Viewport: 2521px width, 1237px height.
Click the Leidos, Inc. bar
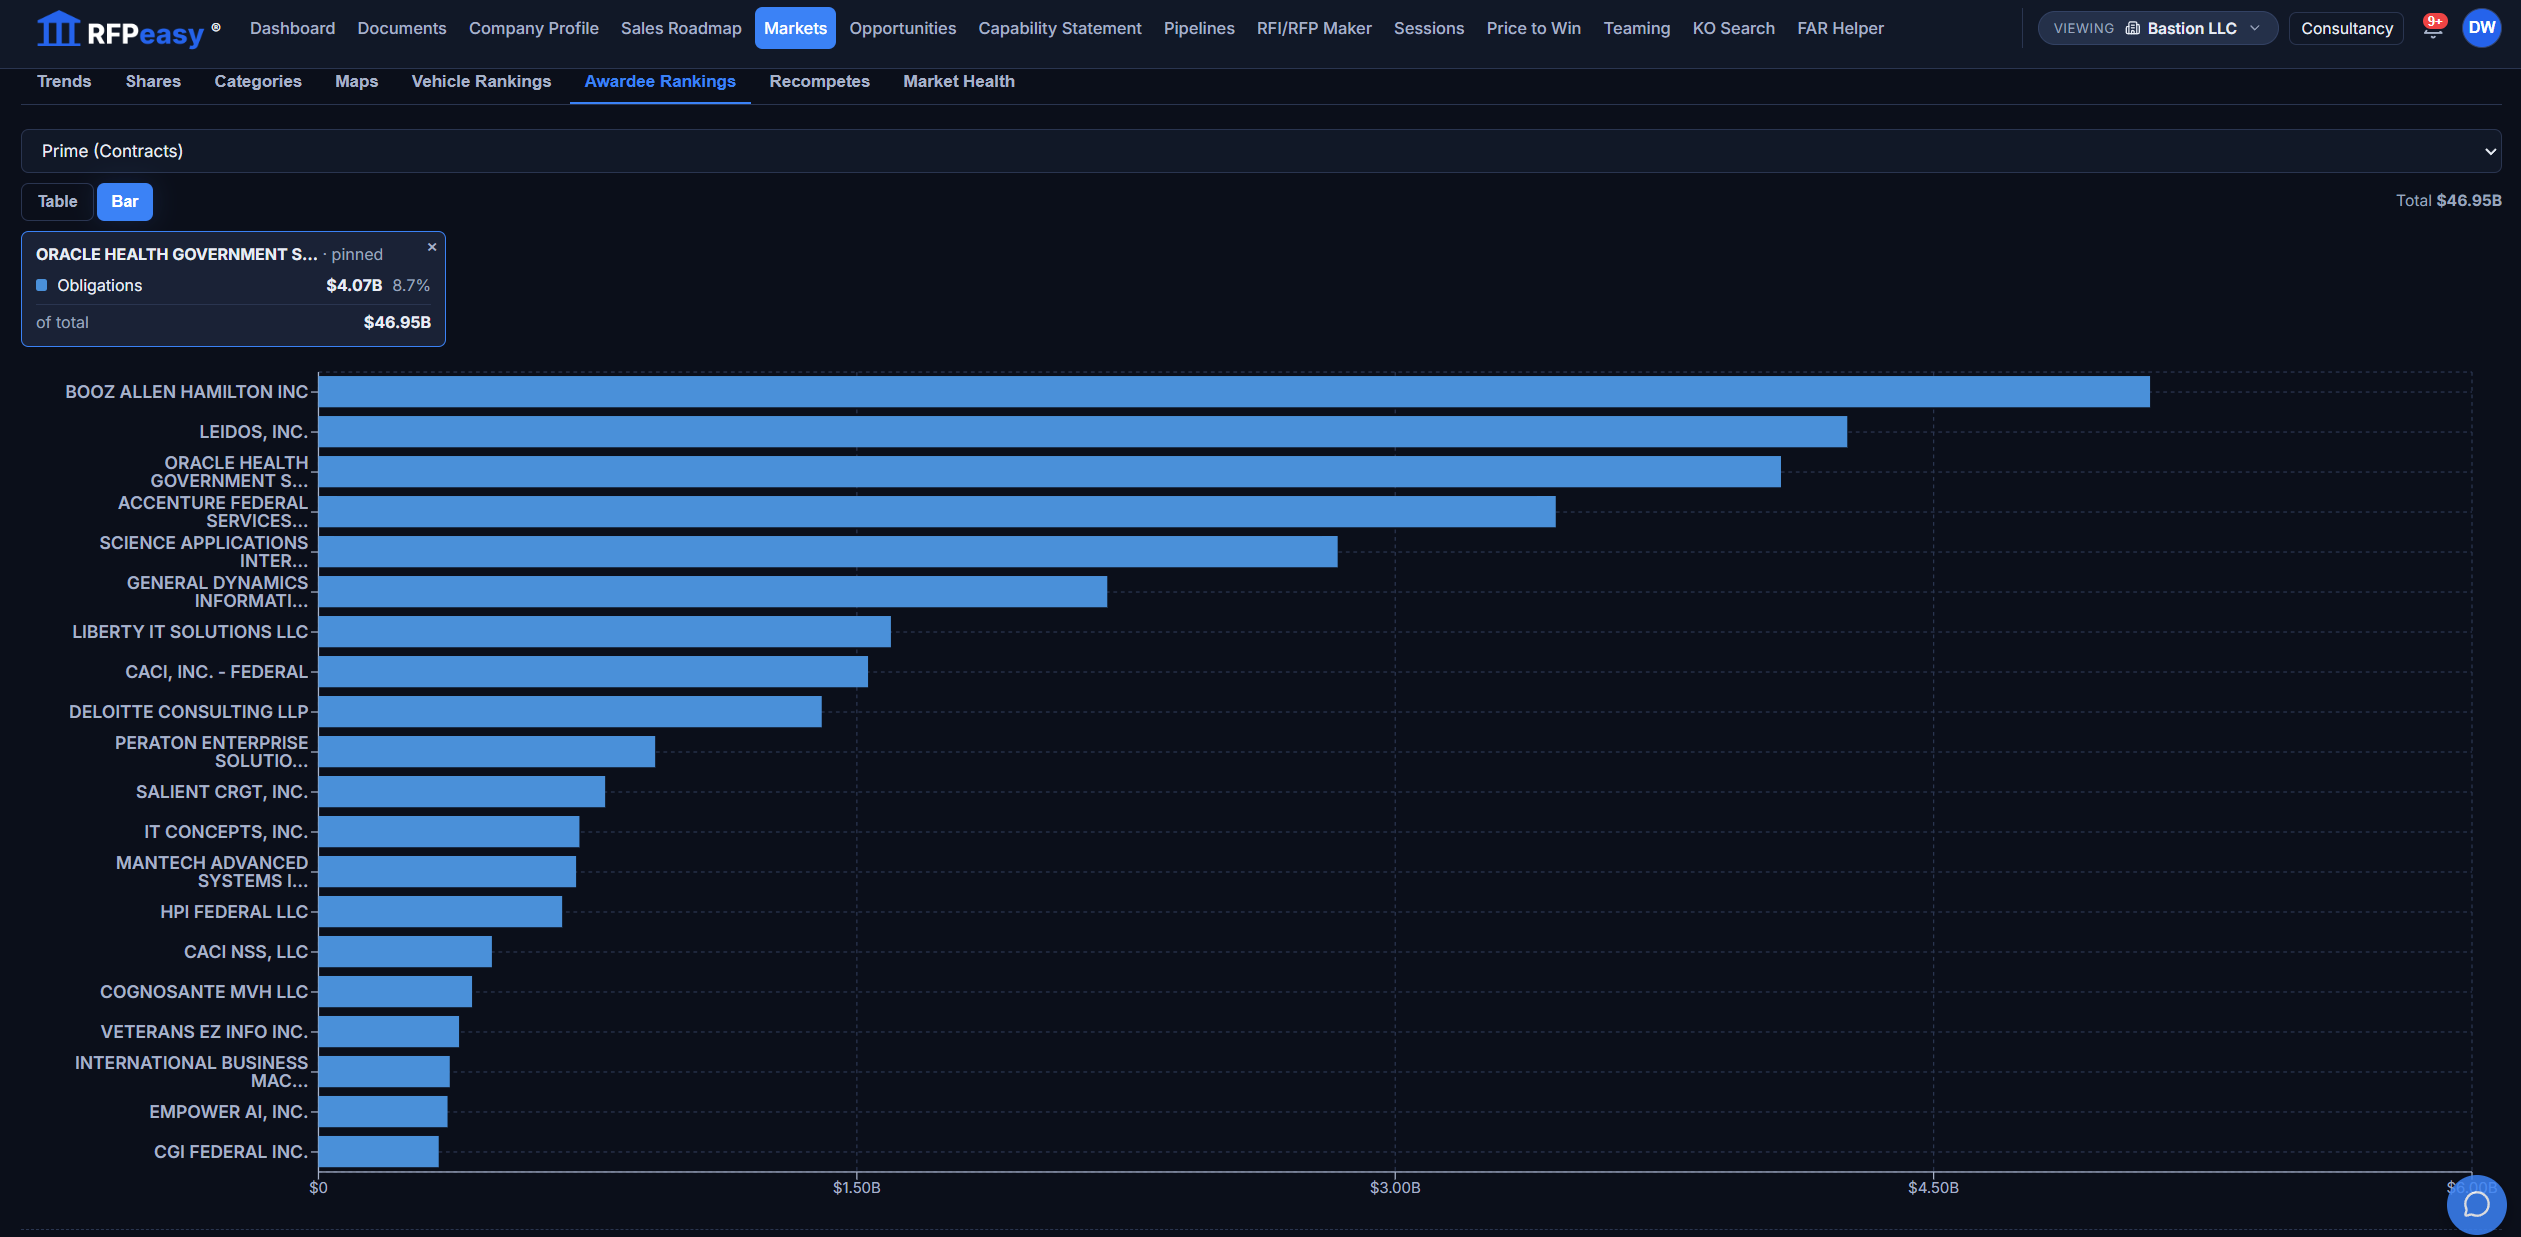click(x=1083, y=432)
